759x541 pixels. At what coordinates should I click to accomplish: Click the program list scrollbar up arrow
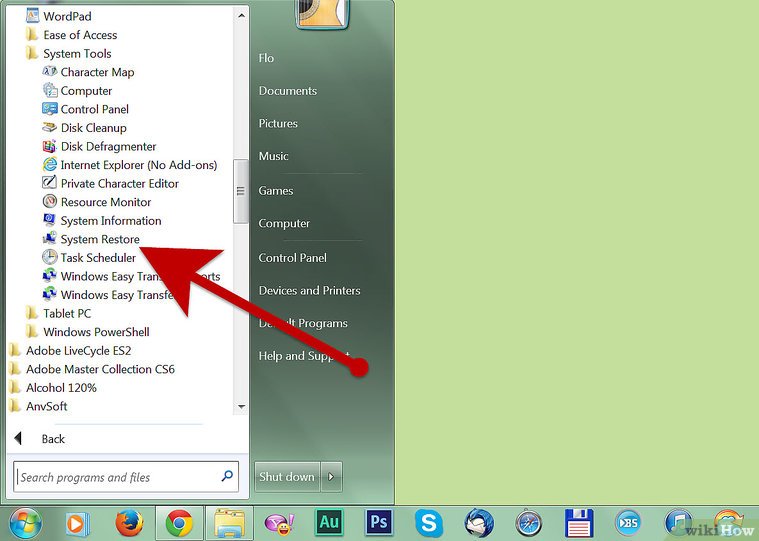point(241,16)
